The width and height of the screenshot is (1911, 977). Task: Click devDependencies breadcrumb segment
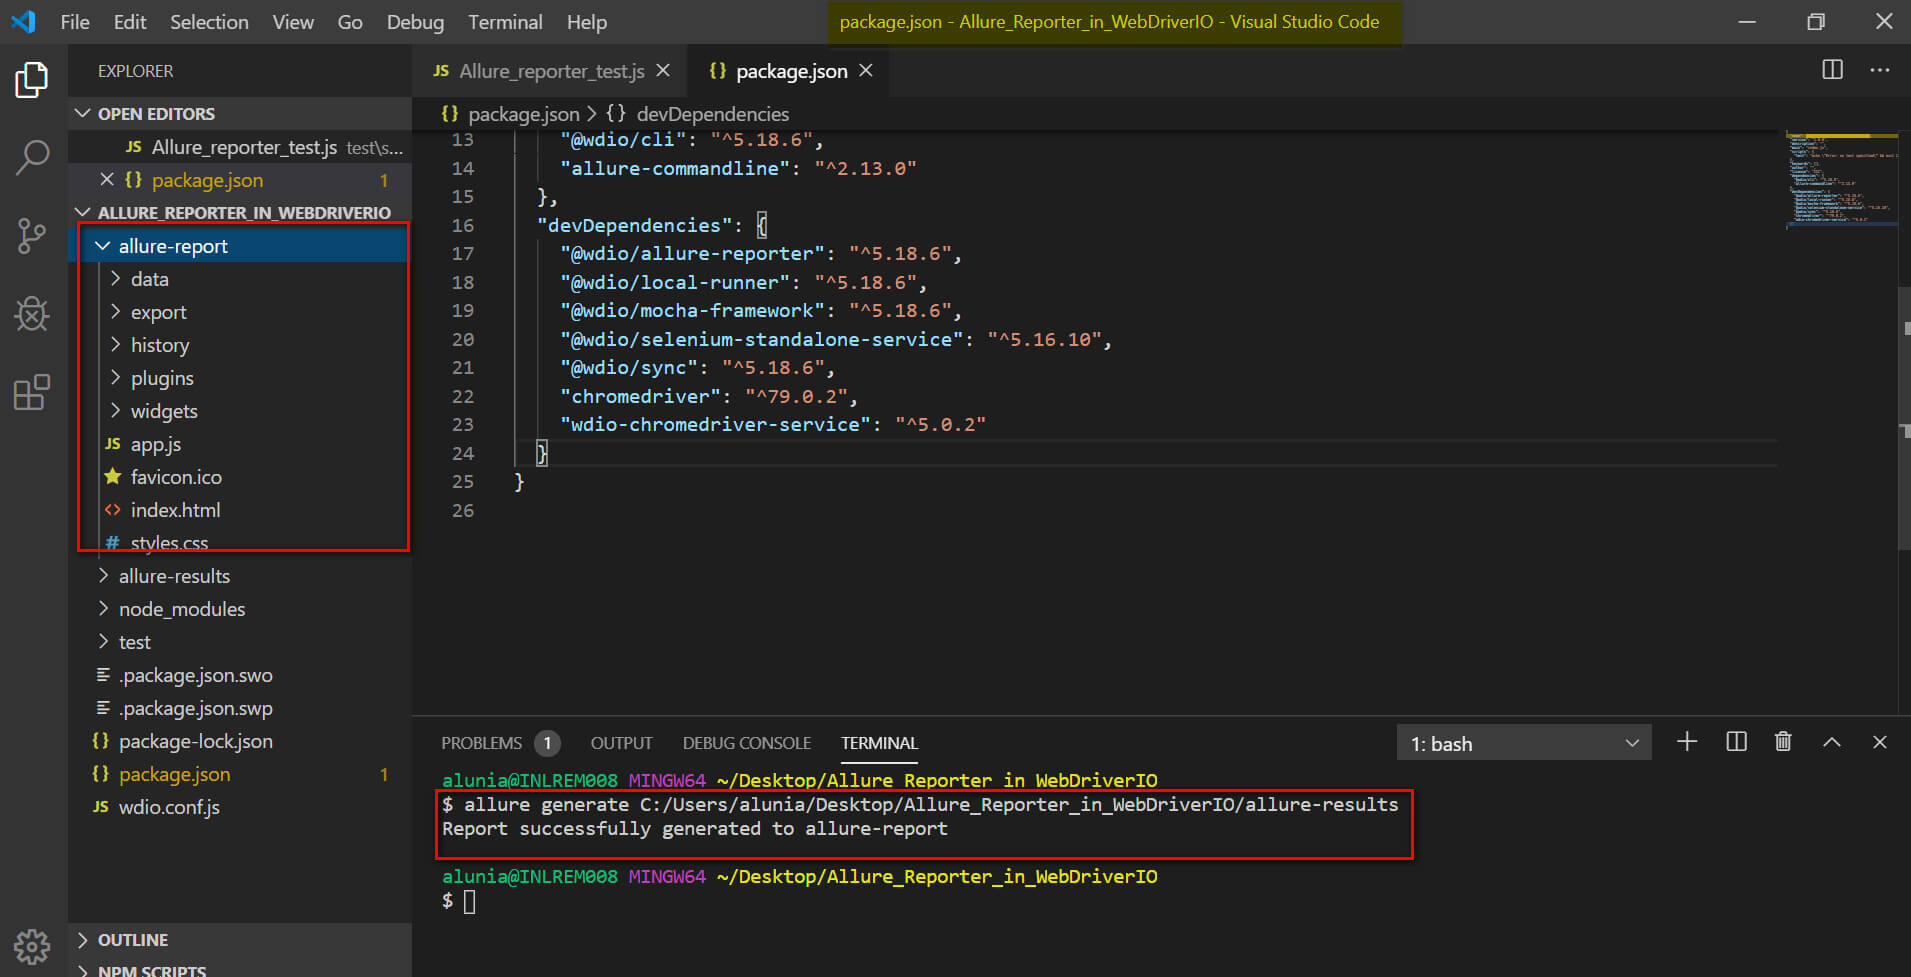coord(712,114)
